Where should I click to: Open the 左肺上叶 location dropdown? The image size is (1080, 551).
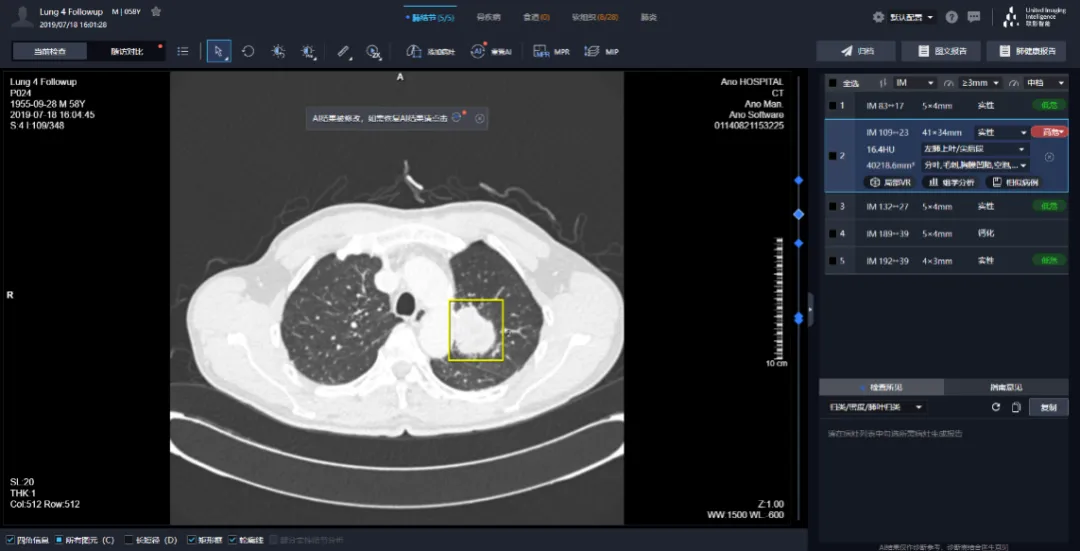click(974, 149)
